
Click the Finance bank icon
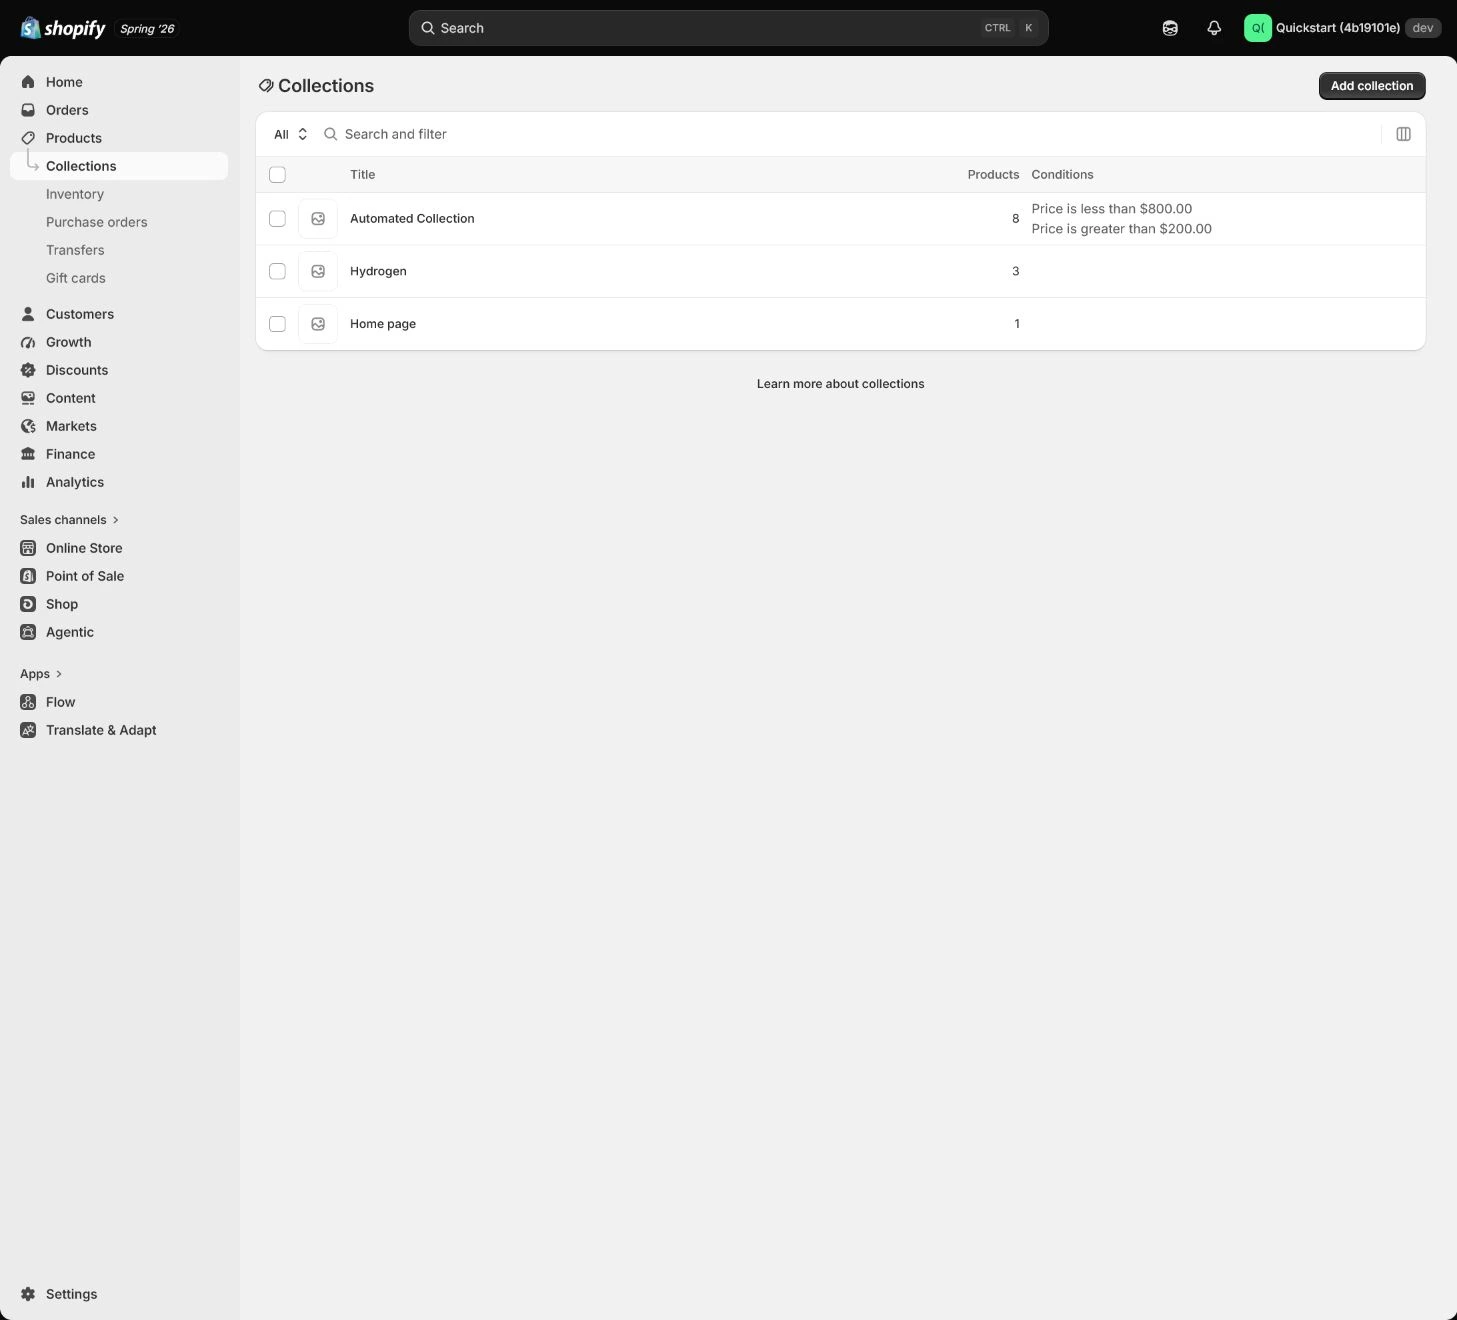click(x=28, y=454)
